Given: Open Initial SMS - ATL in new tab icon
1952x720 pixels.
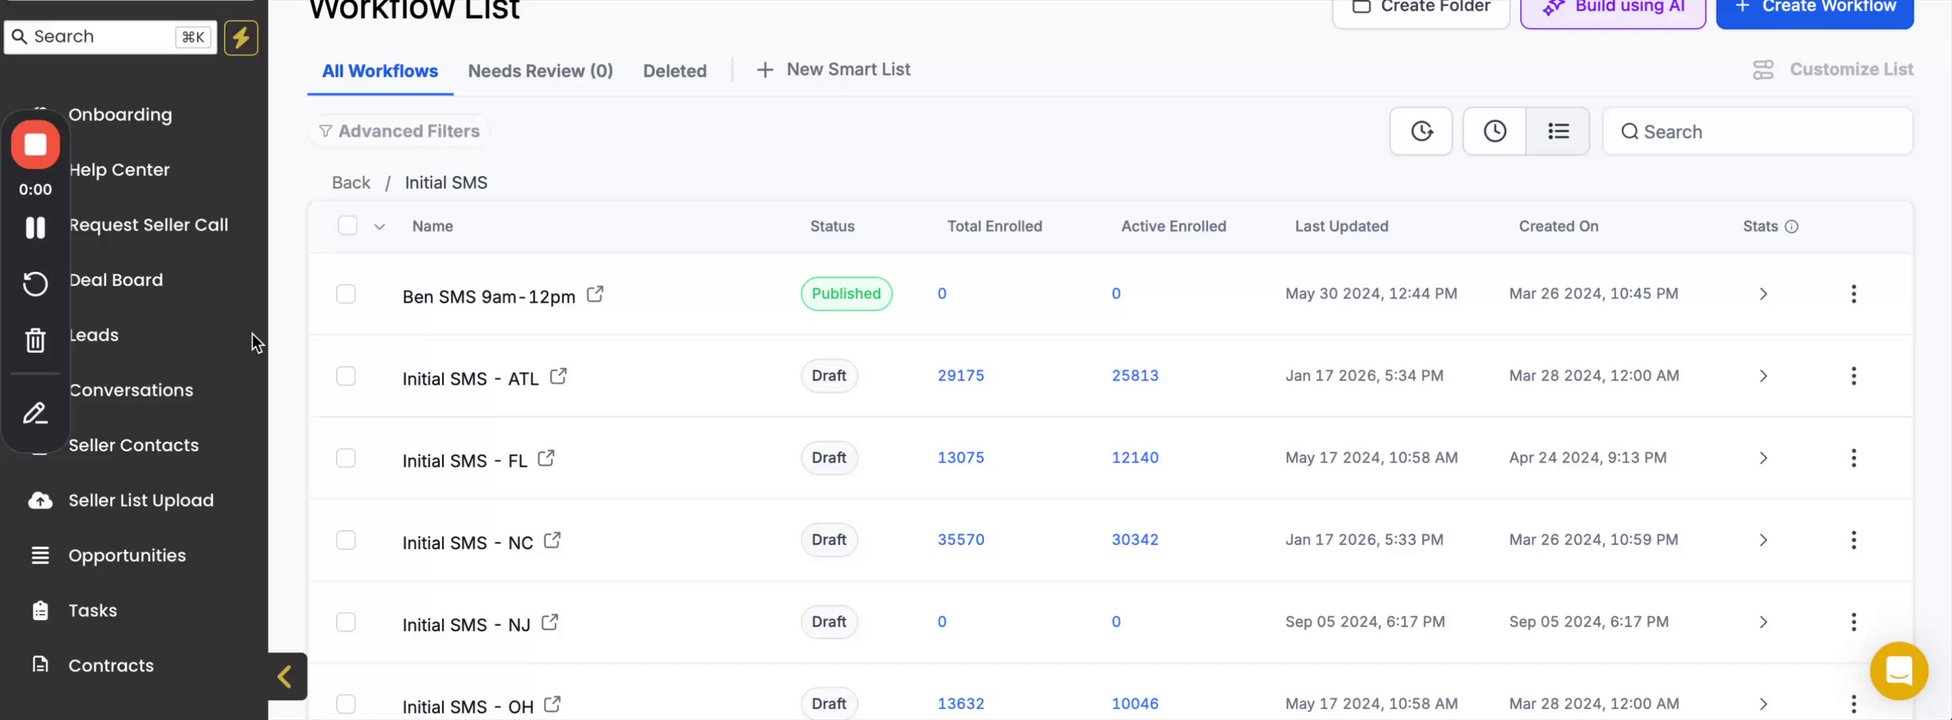Looking at the screenshot, I should (558, 376).
